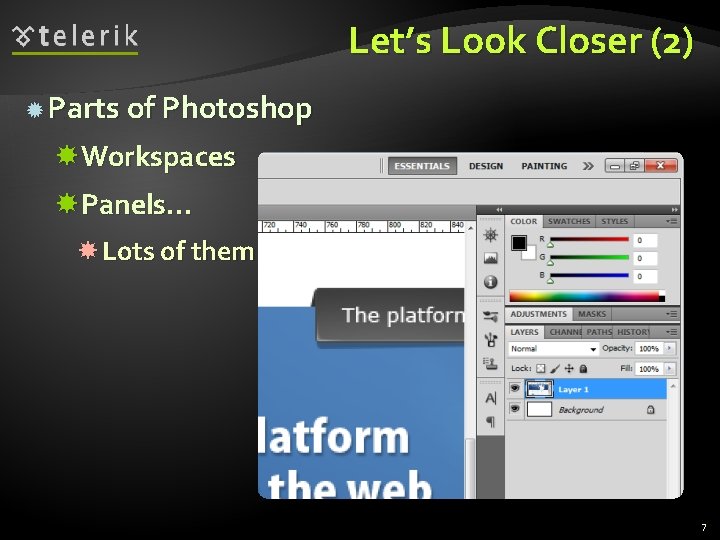This screenshot has width=720, height=540.
Task: Collapse the icon dock with double arrows
Action: pos(499,210)
